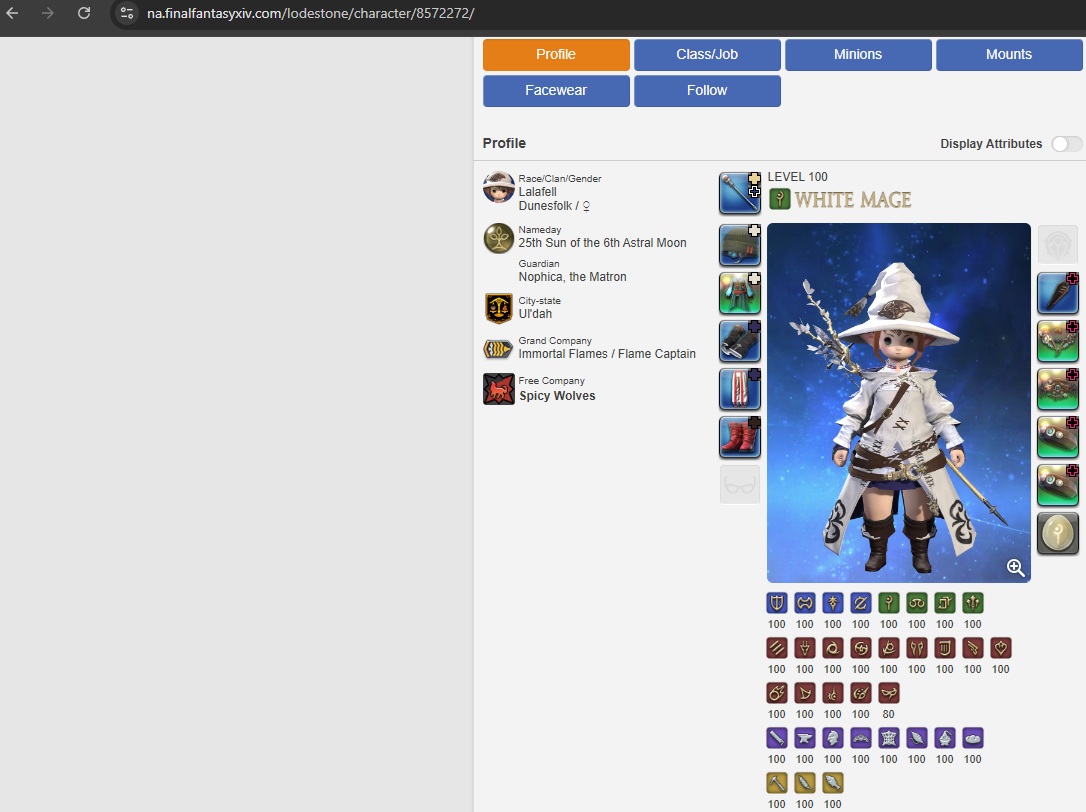Click the legs gear slot icon
The height and width of the screenshot is (812, 1086).
tap(740, 389)
